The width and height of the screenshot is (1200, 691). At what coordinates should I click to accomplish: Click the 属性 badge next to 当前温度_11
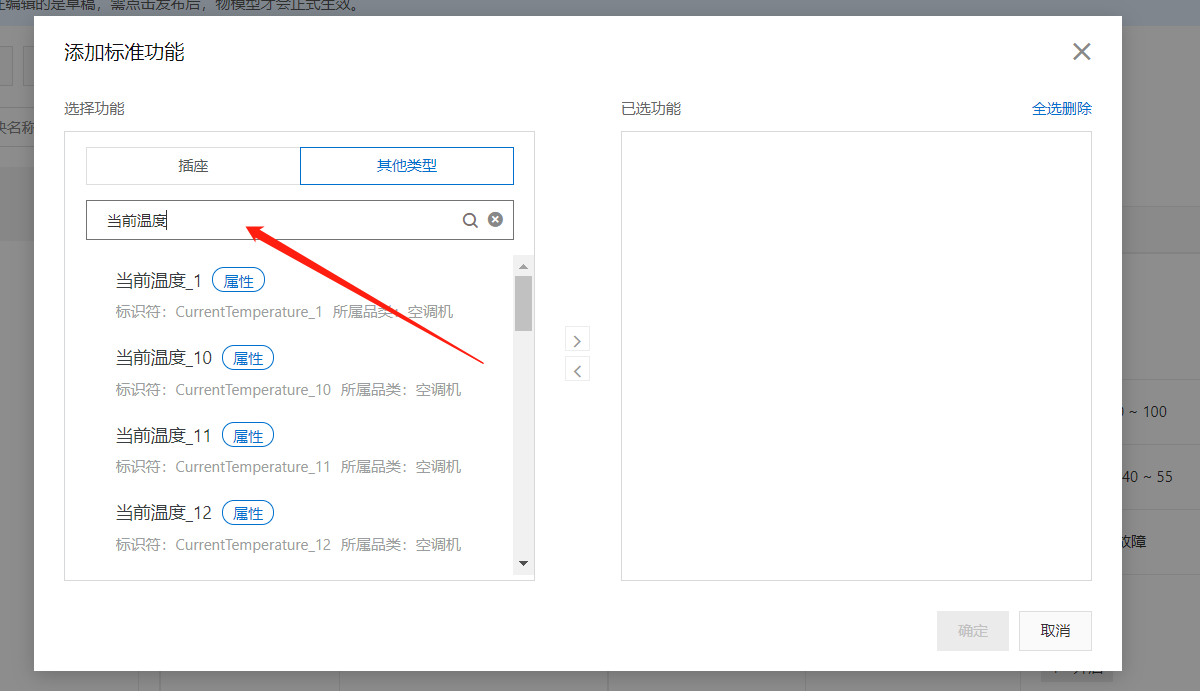coord(247,434)
